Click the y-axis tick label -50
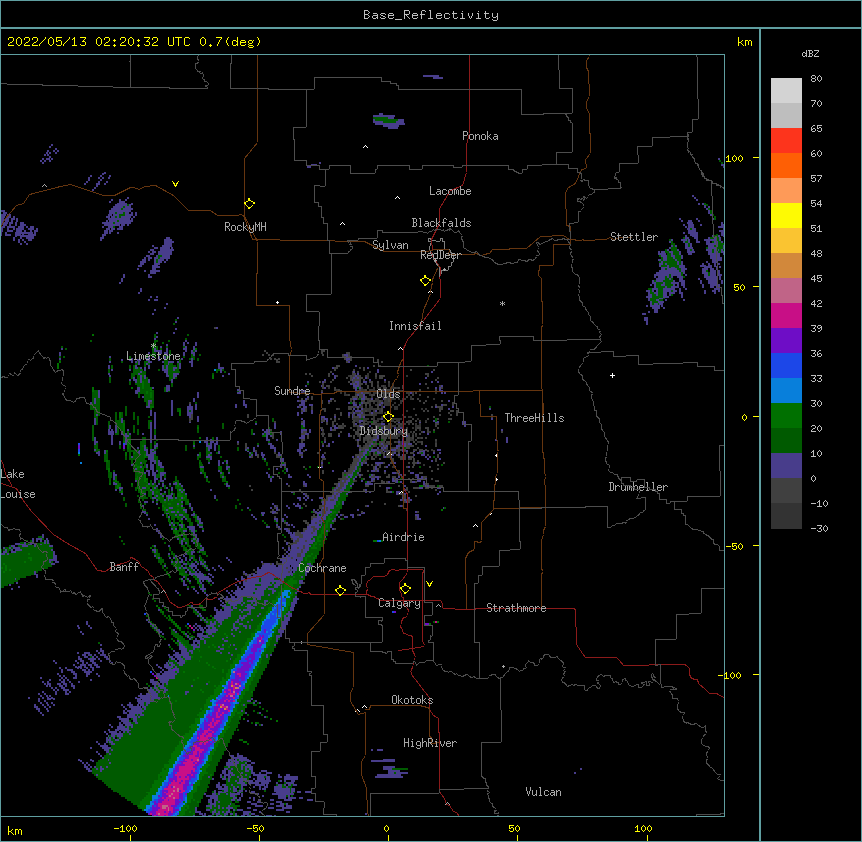 734,546
